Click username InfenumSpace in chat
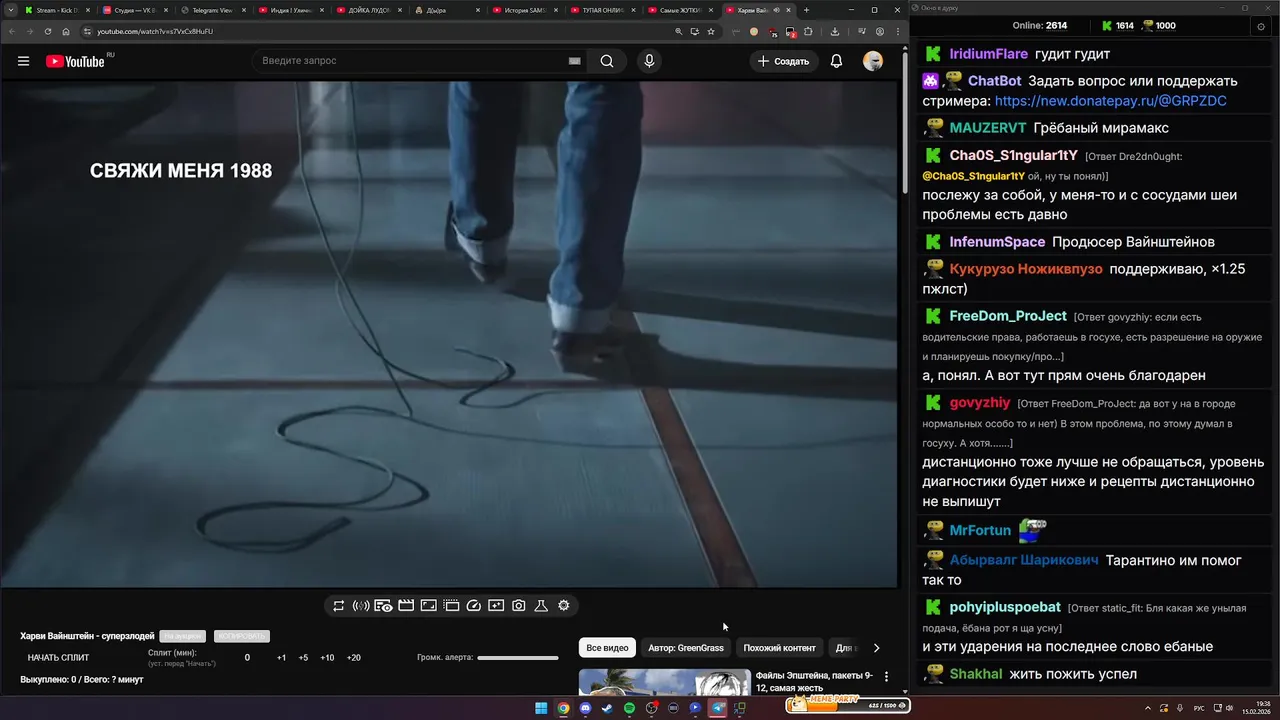This screenshot has height=720, width=1280. [997, 242]
